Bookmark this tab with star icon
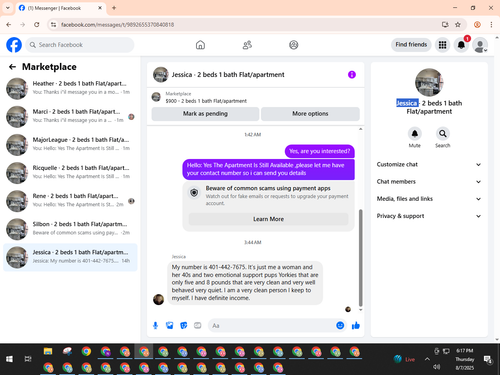500x375 pixels. [458, 25]
